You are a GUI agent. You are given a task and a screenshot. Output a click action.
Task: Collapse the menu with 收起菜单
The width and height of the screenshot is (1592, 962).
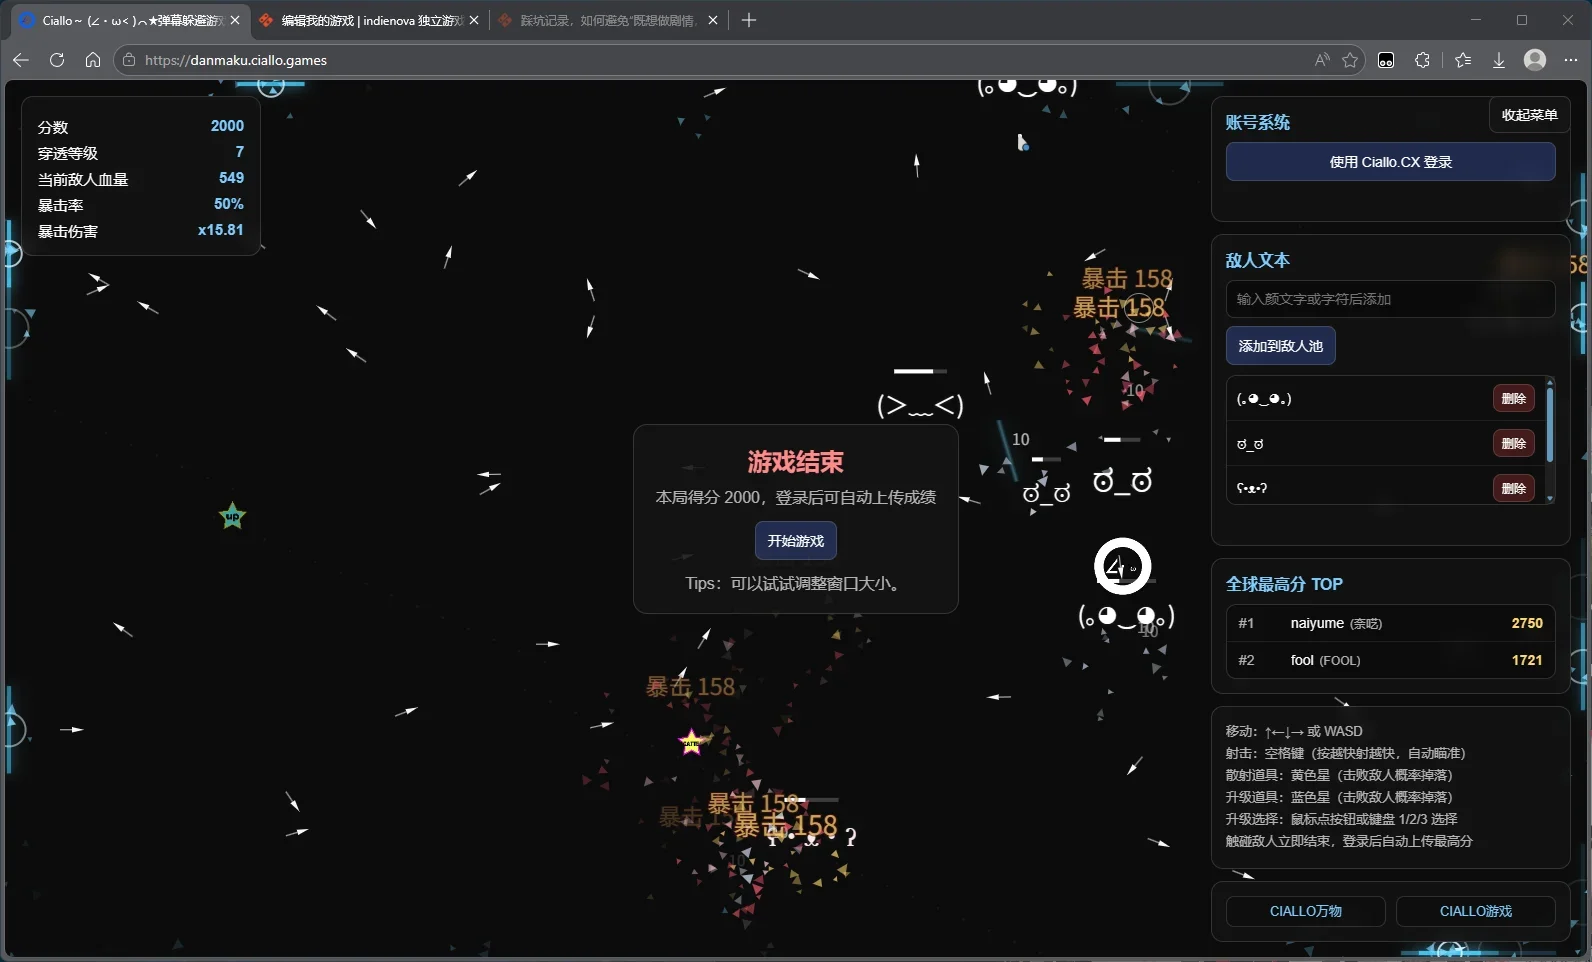point(1529,115)
